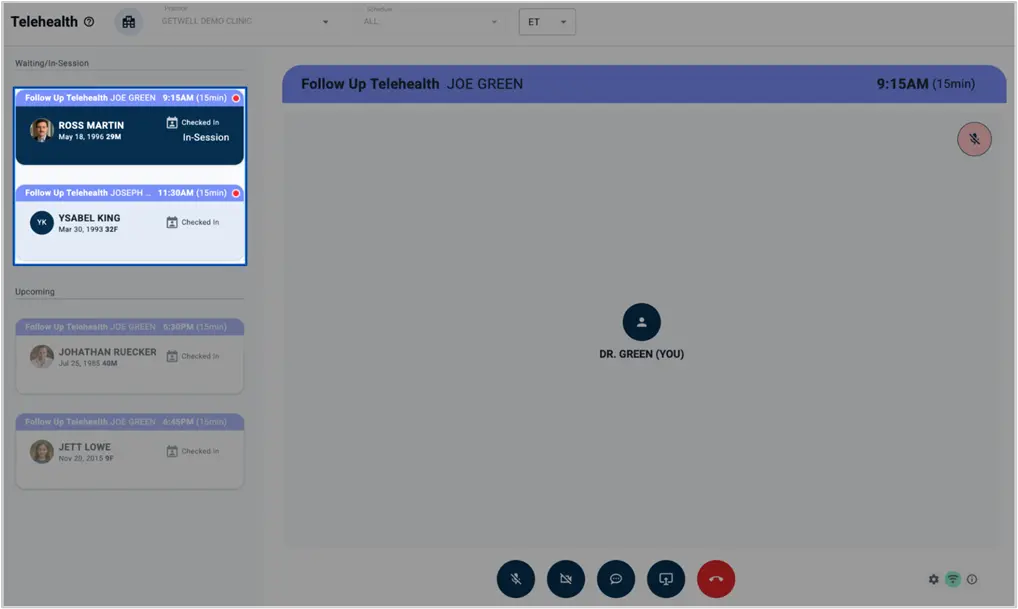The image size is (1018, 609).
Task: Open the Practice dropdown showing Getwell Demo Clinic
Action: coord(245,21)
